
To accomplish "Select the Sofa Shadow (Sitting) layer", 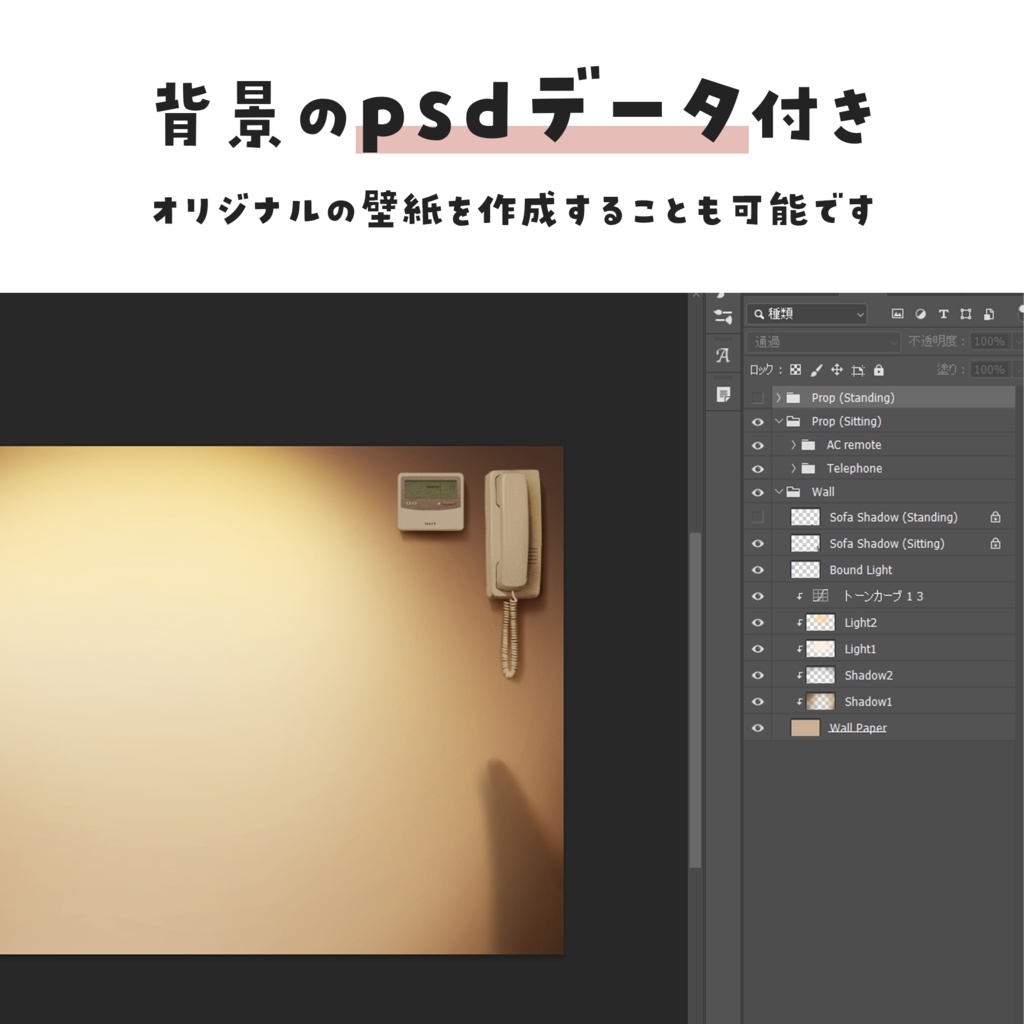I will 880,543.
